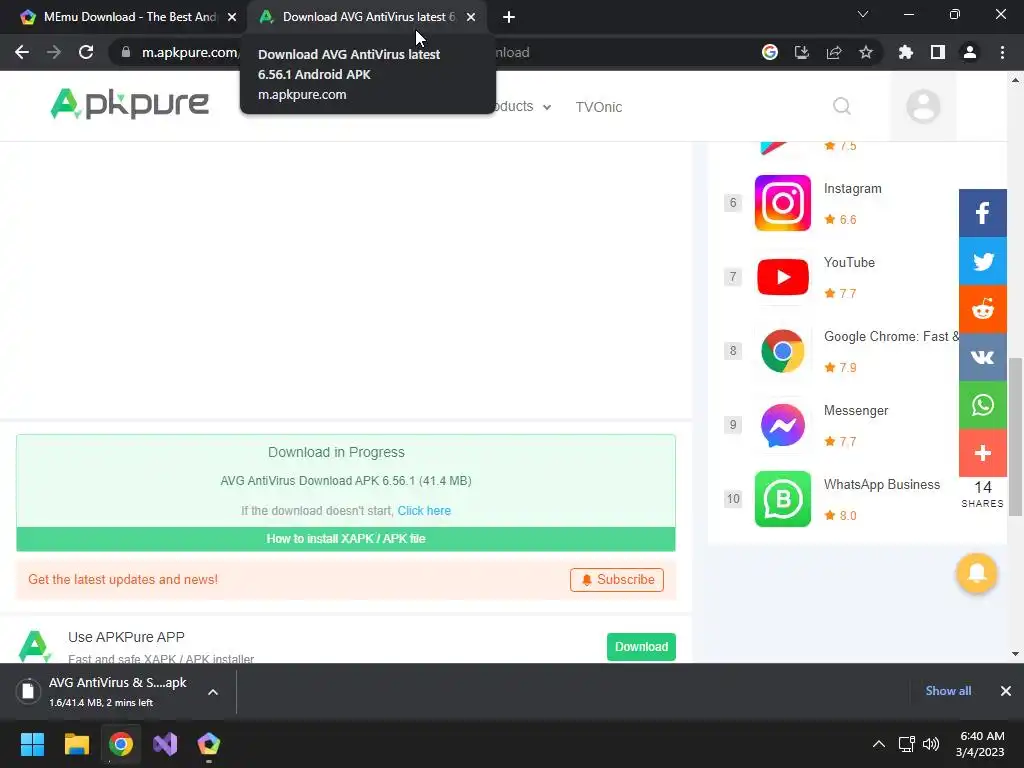This screenshot has height=768, width=1024.
Task: Open the Google Chrome app icon in list
Action: pyautogui.click(x=782, y=351)
